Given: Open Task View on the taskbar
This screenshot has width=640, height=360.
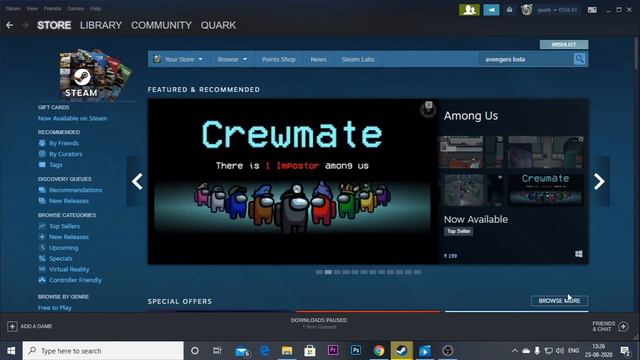Looking at the screenshot, I should tap(217, 350).
